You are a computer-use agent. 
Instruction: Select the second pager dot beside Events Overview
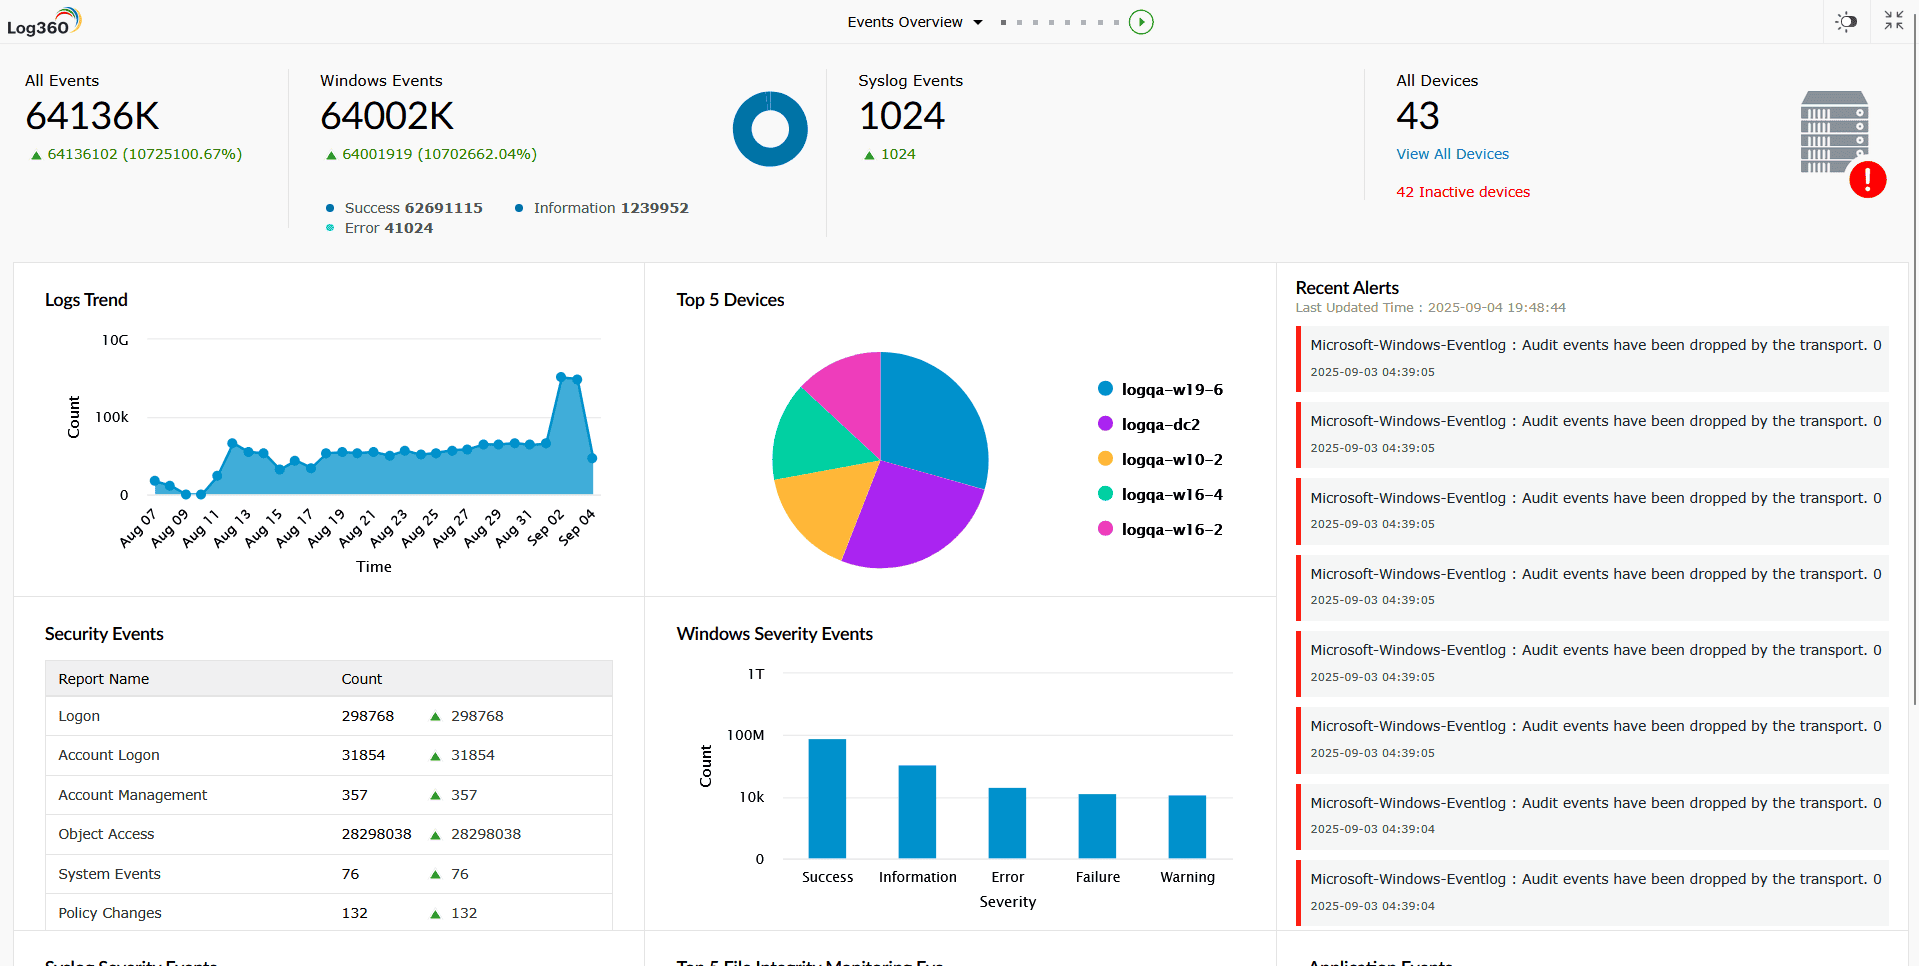click(1018, 21)
